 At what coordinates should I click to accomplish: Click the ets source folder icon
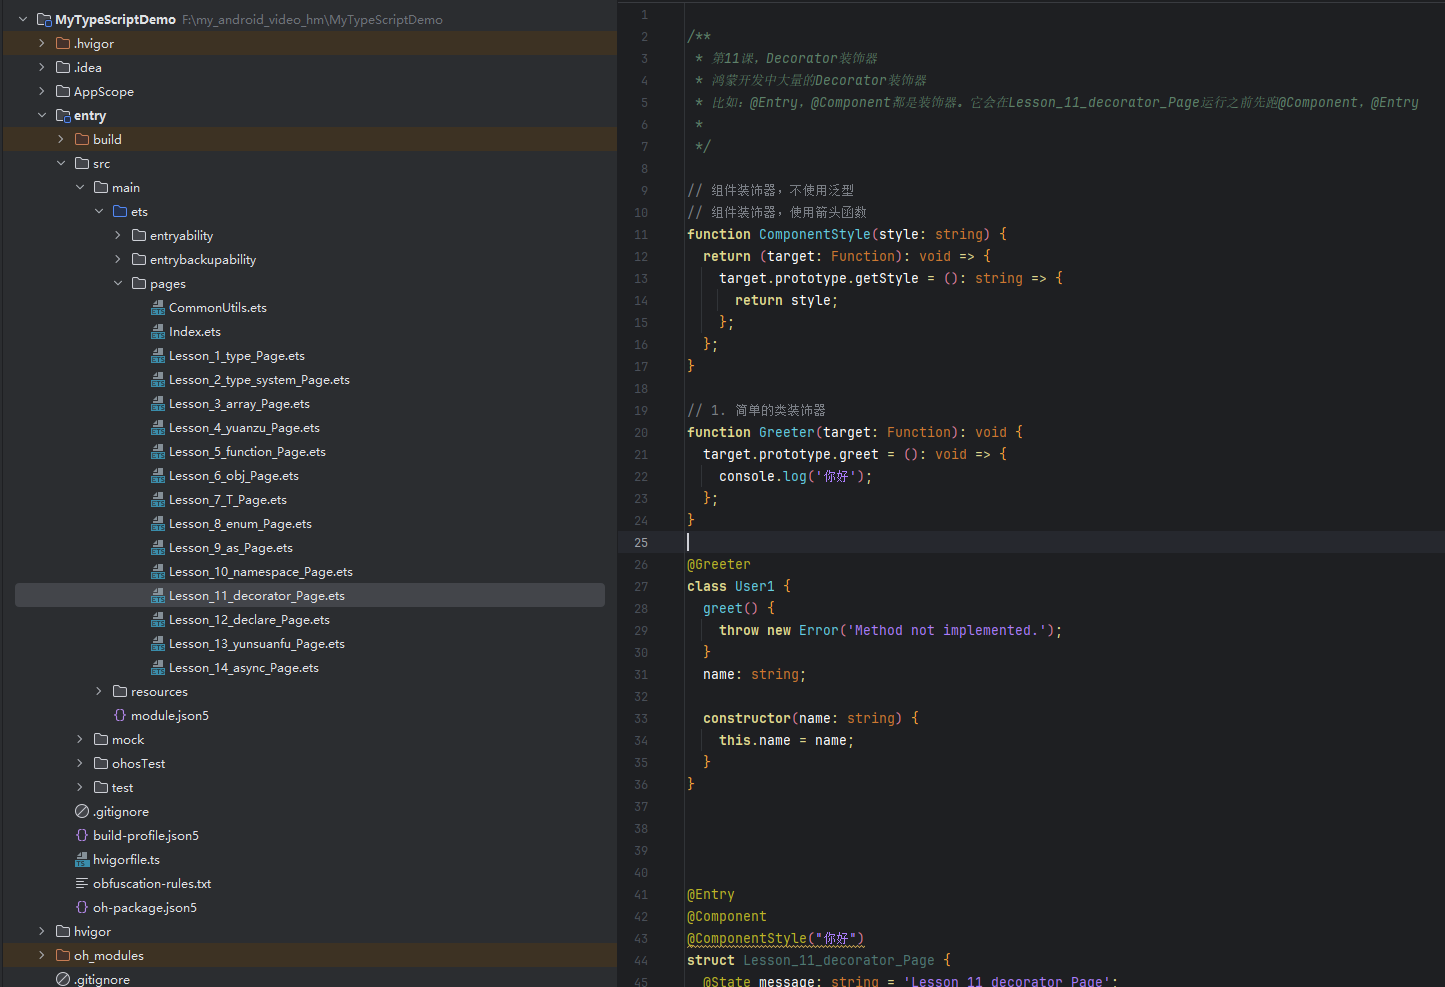[x=120, y=211]
